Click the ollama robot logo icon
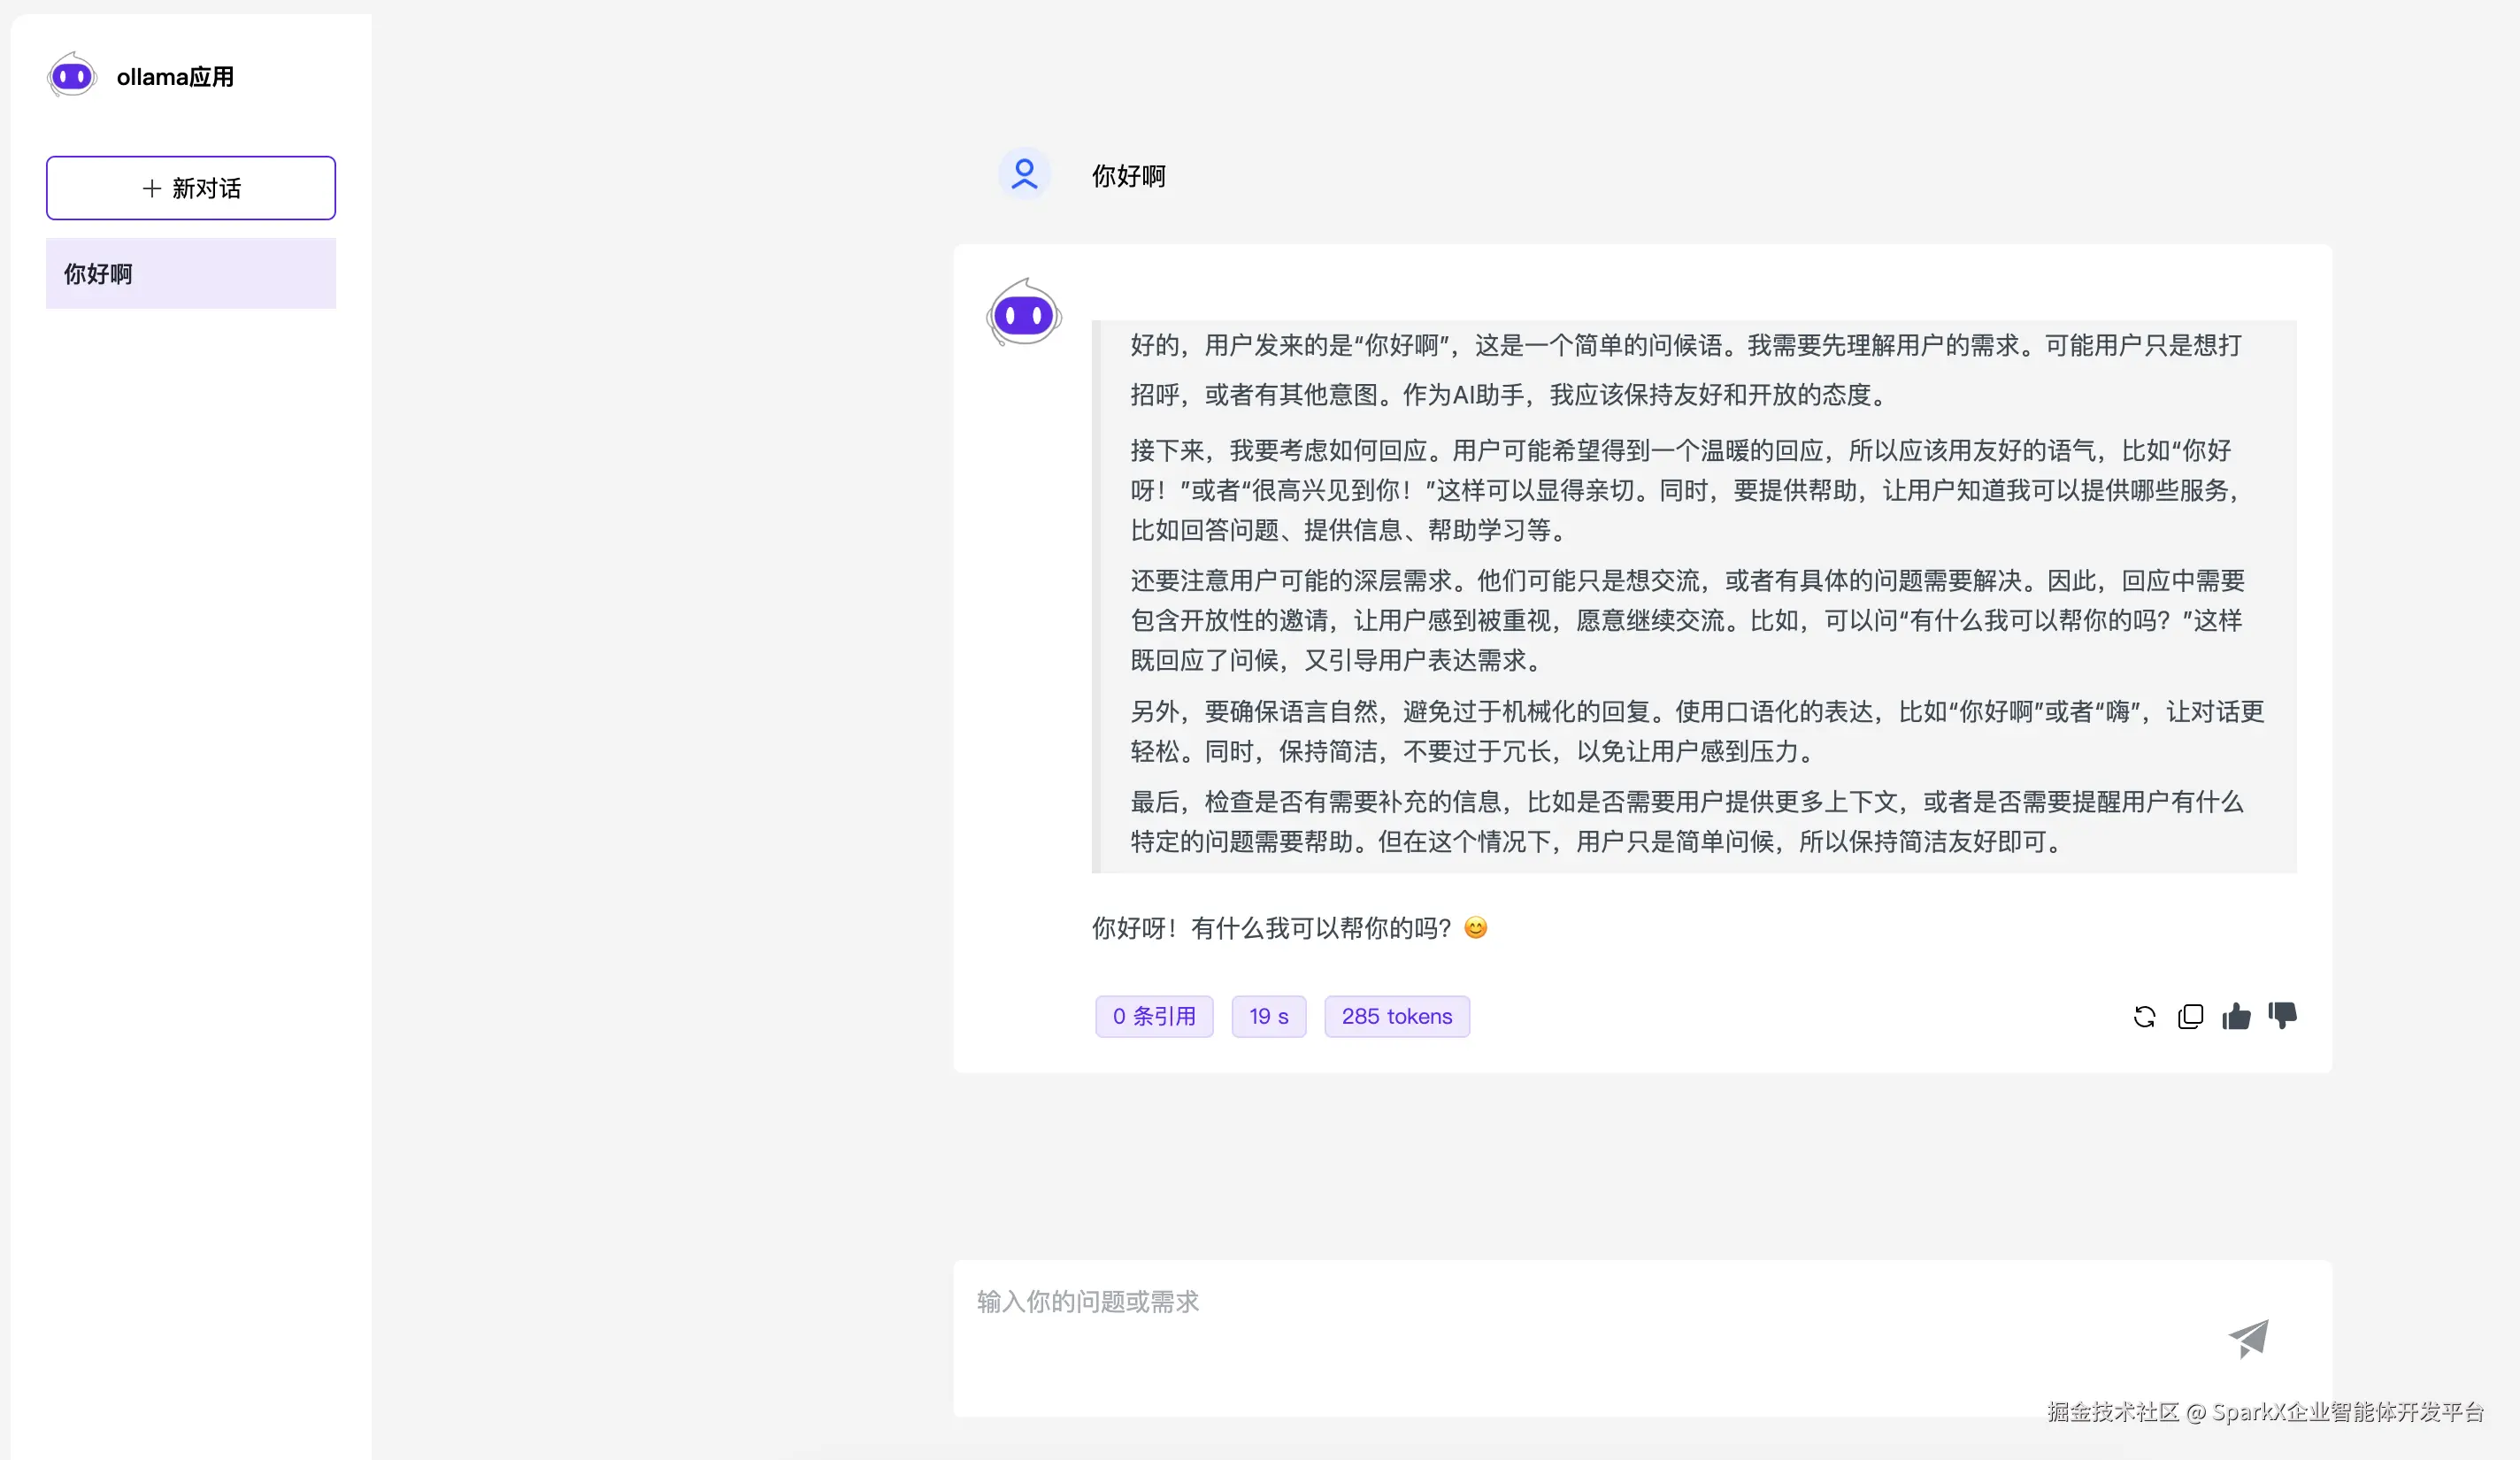This screenshot has width=2520, height=1460. 72,76
